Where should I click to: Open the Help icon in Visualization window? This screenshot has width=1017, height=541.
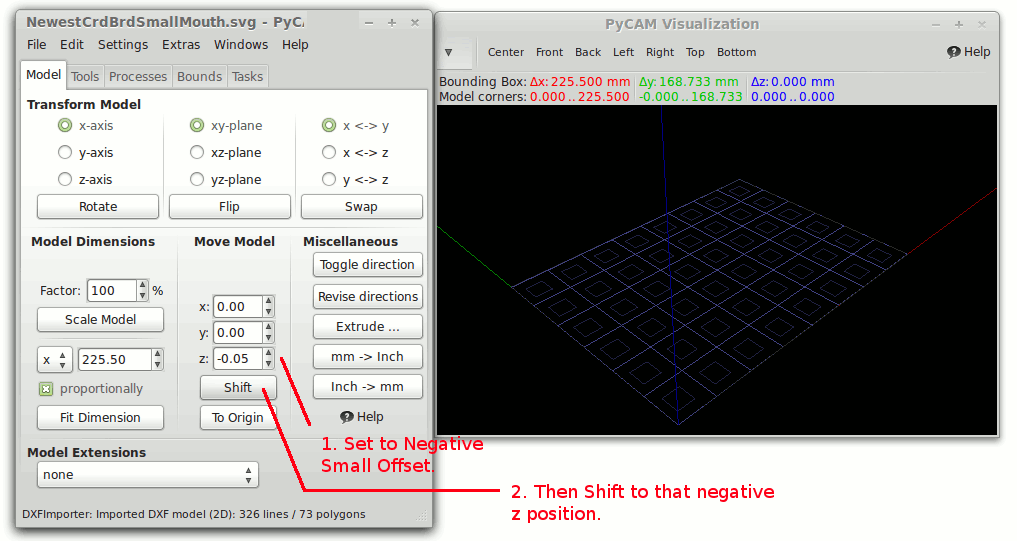(x=968, y=52)
